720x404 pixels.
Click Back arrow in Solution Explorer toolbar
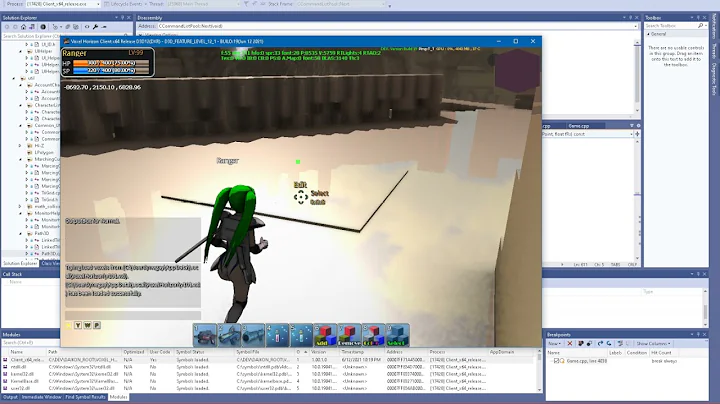coord(7,27)
